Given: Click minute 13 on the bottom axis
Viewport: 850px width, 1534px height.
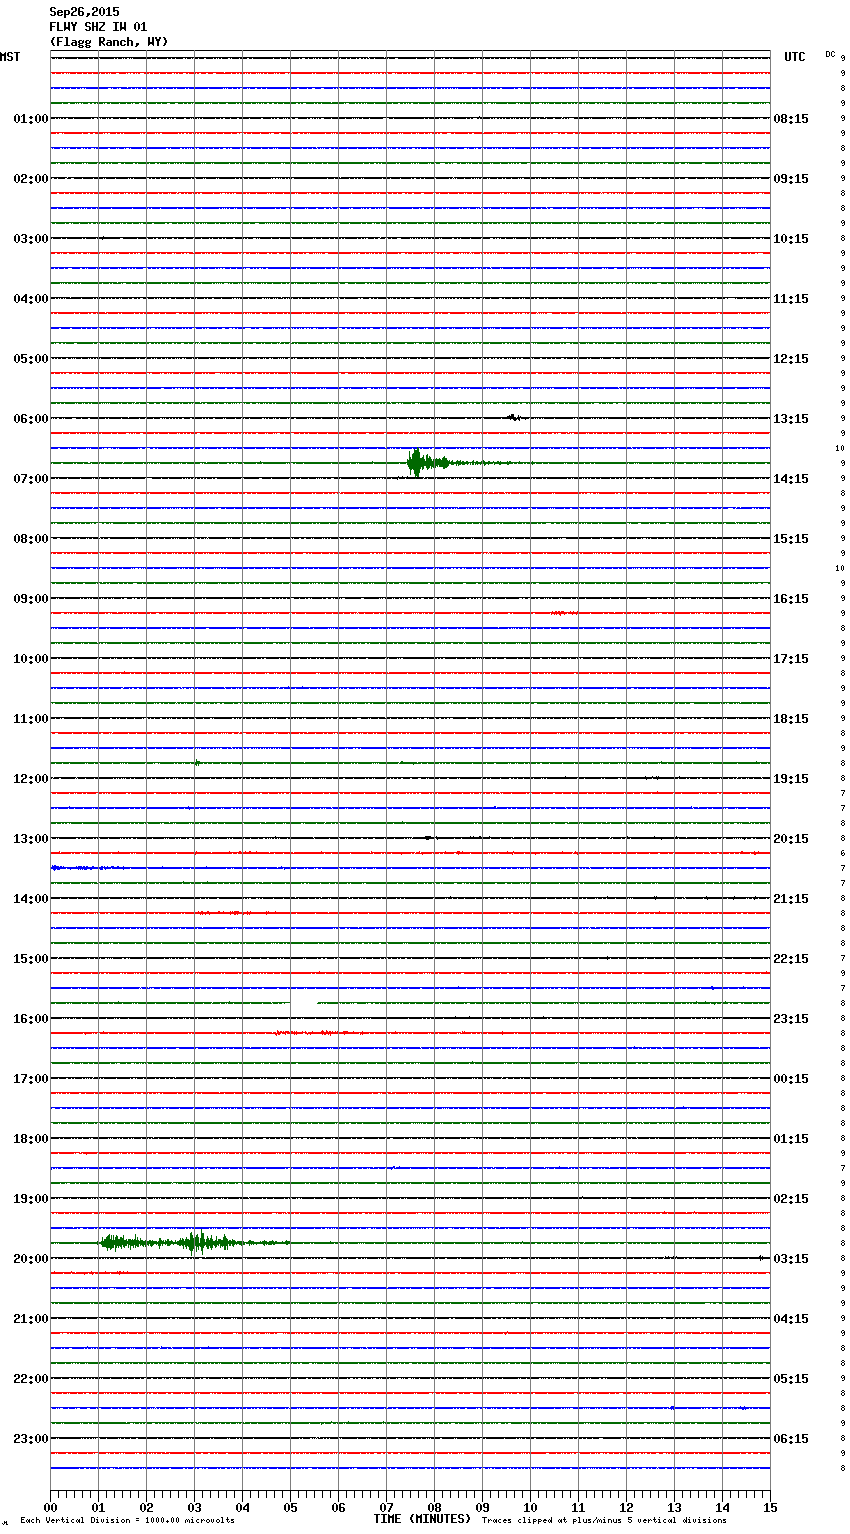Looking at the screenshot, I should pyautogui.click(x=674, y=1507).
